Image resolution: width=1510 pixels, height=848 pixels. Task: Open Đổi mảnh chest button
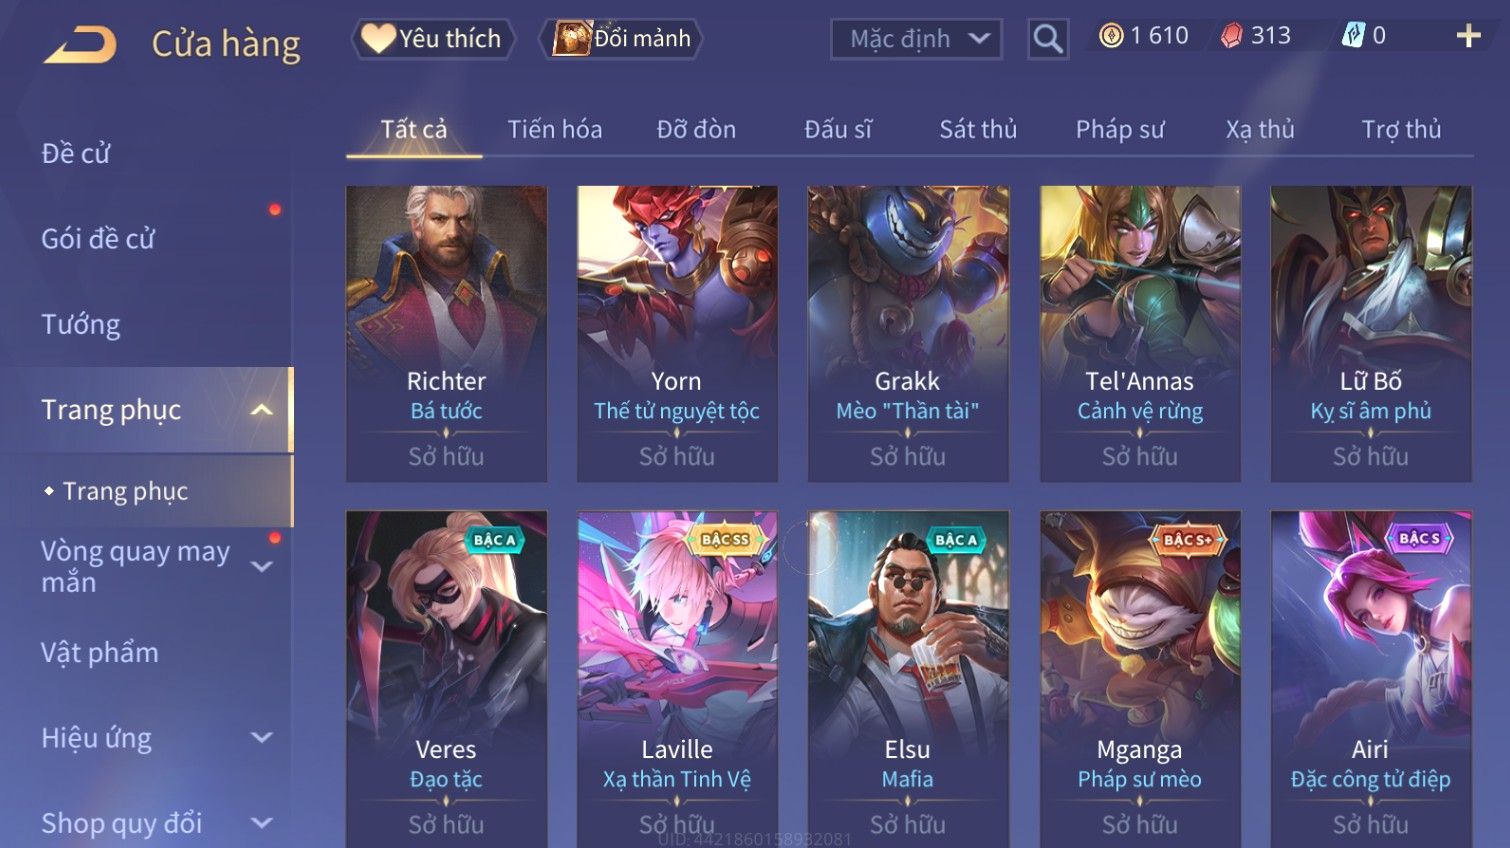(x=621, y=39)
